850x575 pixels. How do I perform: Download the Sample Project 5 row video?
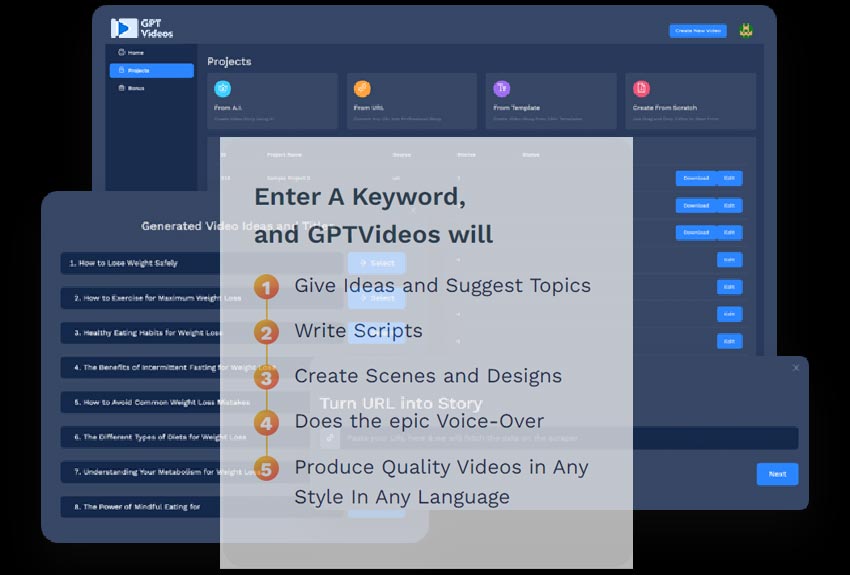pos(696,178)
